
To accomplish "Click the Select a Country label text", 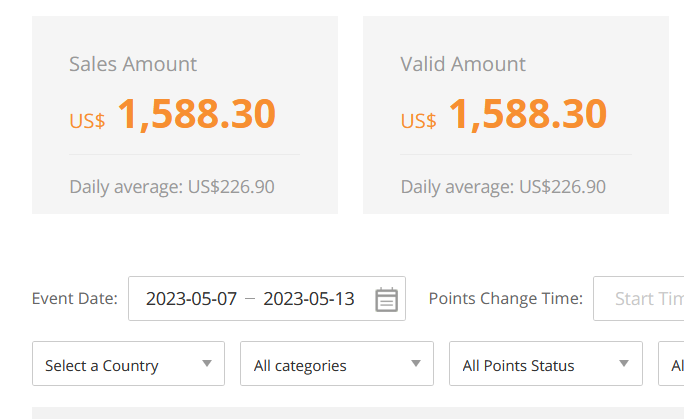I will click(x=102, y=366).
